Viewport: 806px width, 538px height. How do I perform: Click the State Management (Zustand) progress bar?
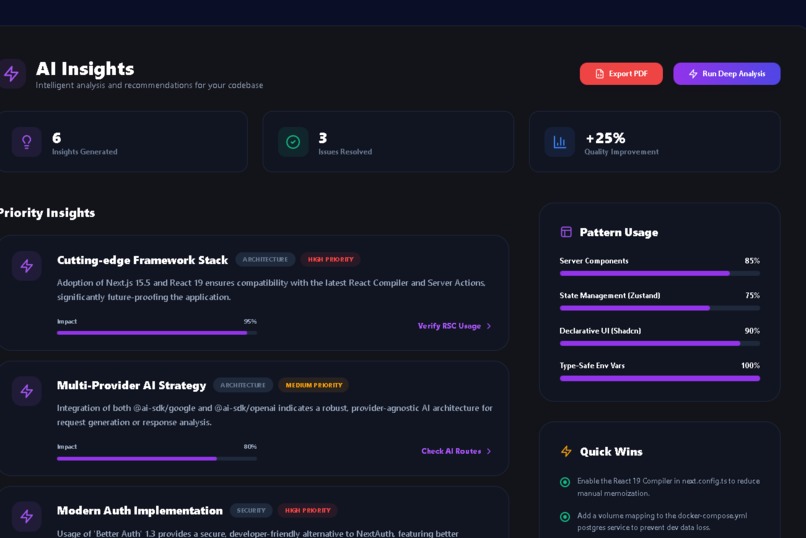660,308
